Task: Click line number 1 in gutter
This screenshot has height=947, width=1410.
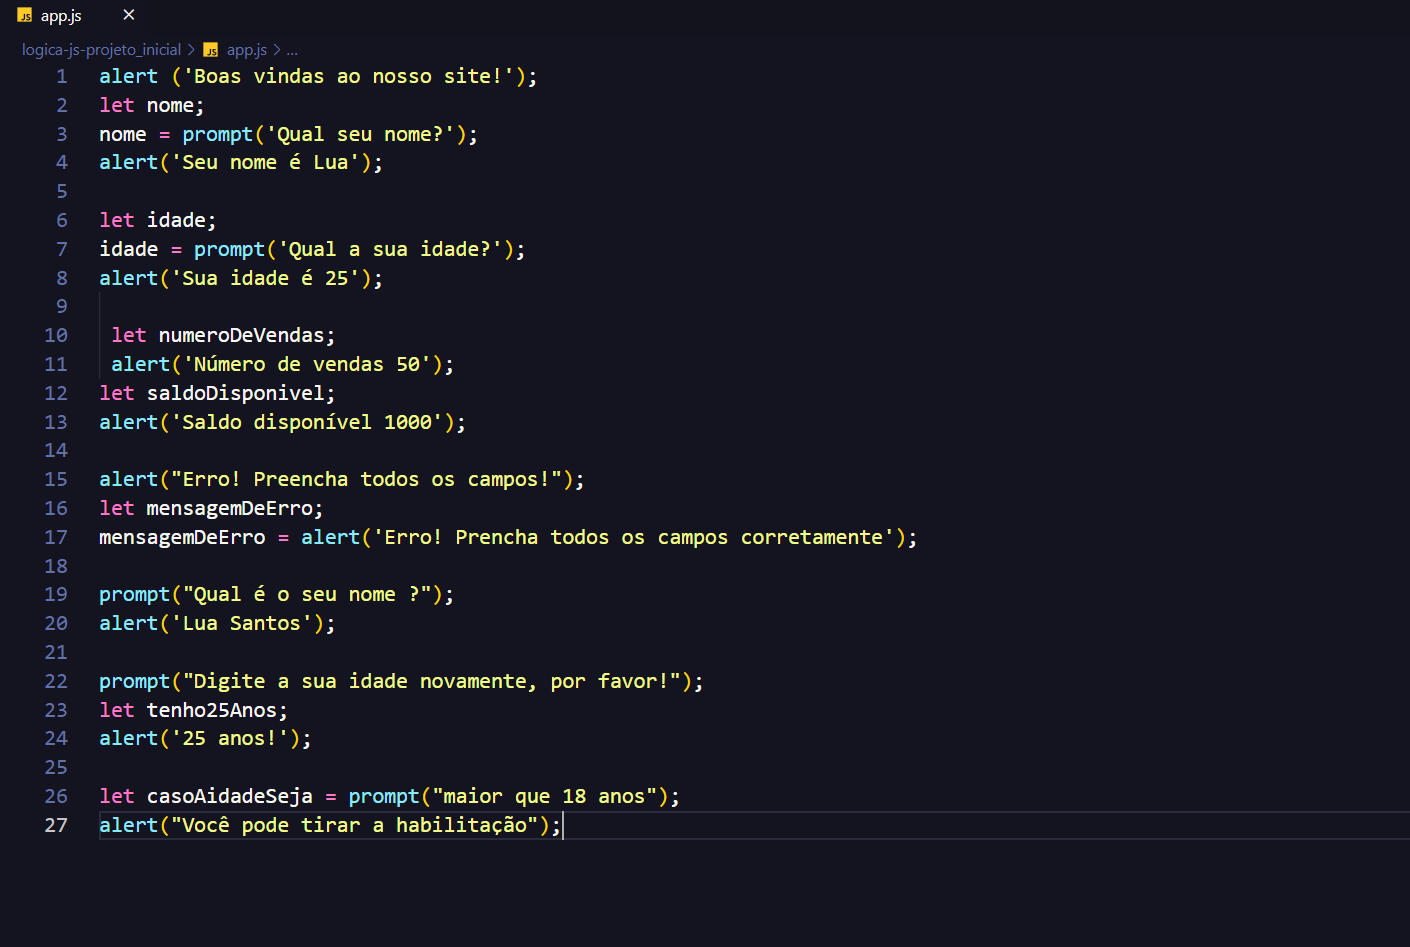Action: coord(62,76)
